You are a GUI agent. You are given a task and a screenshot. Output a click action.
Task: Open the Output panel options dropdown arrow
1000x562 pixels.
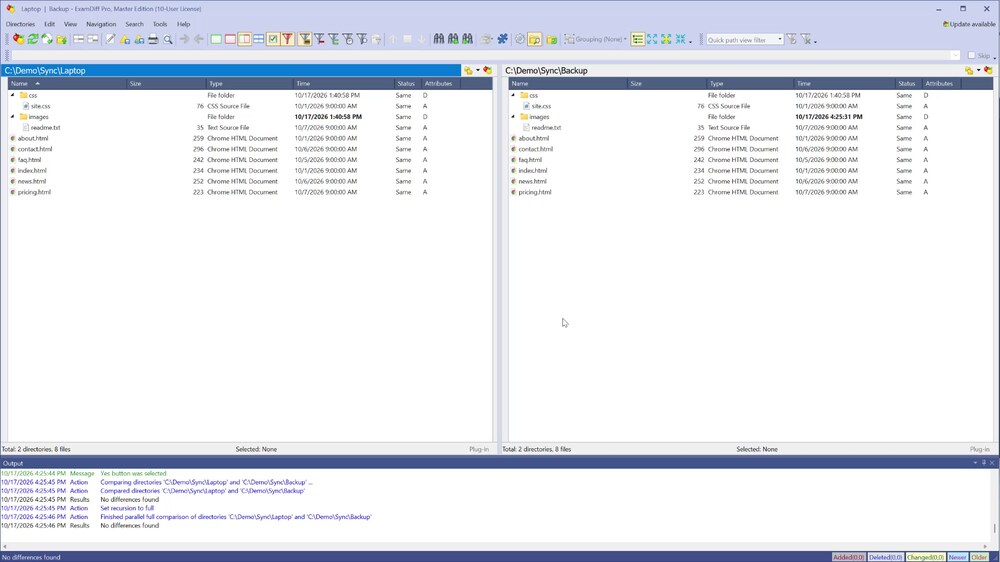975,463
